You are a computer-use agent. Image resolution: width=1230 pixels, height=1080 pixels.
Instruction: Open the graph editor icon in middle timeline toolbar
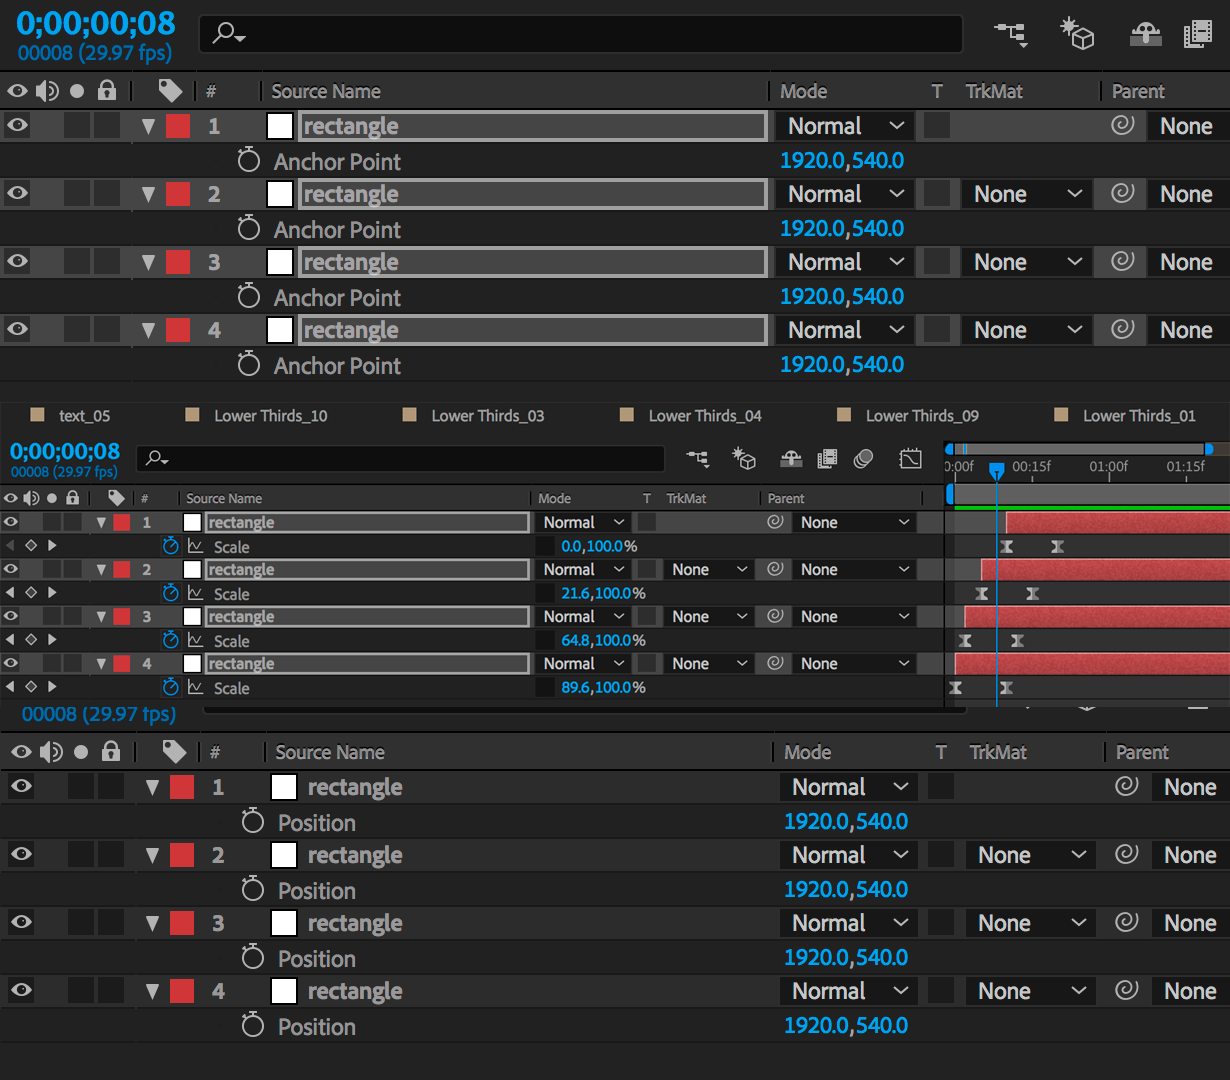coord(910,458)
